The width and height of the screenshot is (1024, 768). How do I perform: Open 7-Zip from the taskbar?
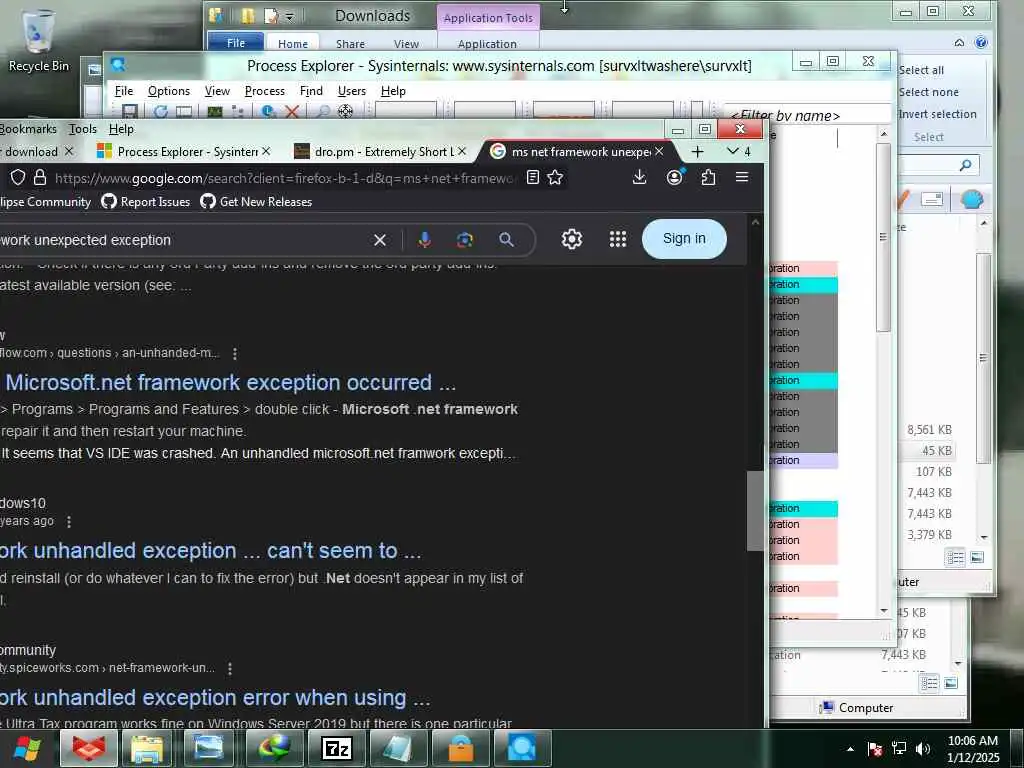click(337, 748)
